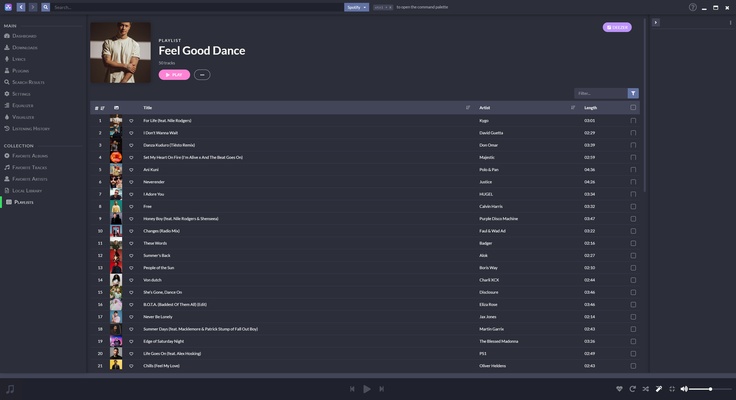Screen dimensions: 736x400
Task: Select checkbox for Neverender track
Action: click(x=633, y=182)
